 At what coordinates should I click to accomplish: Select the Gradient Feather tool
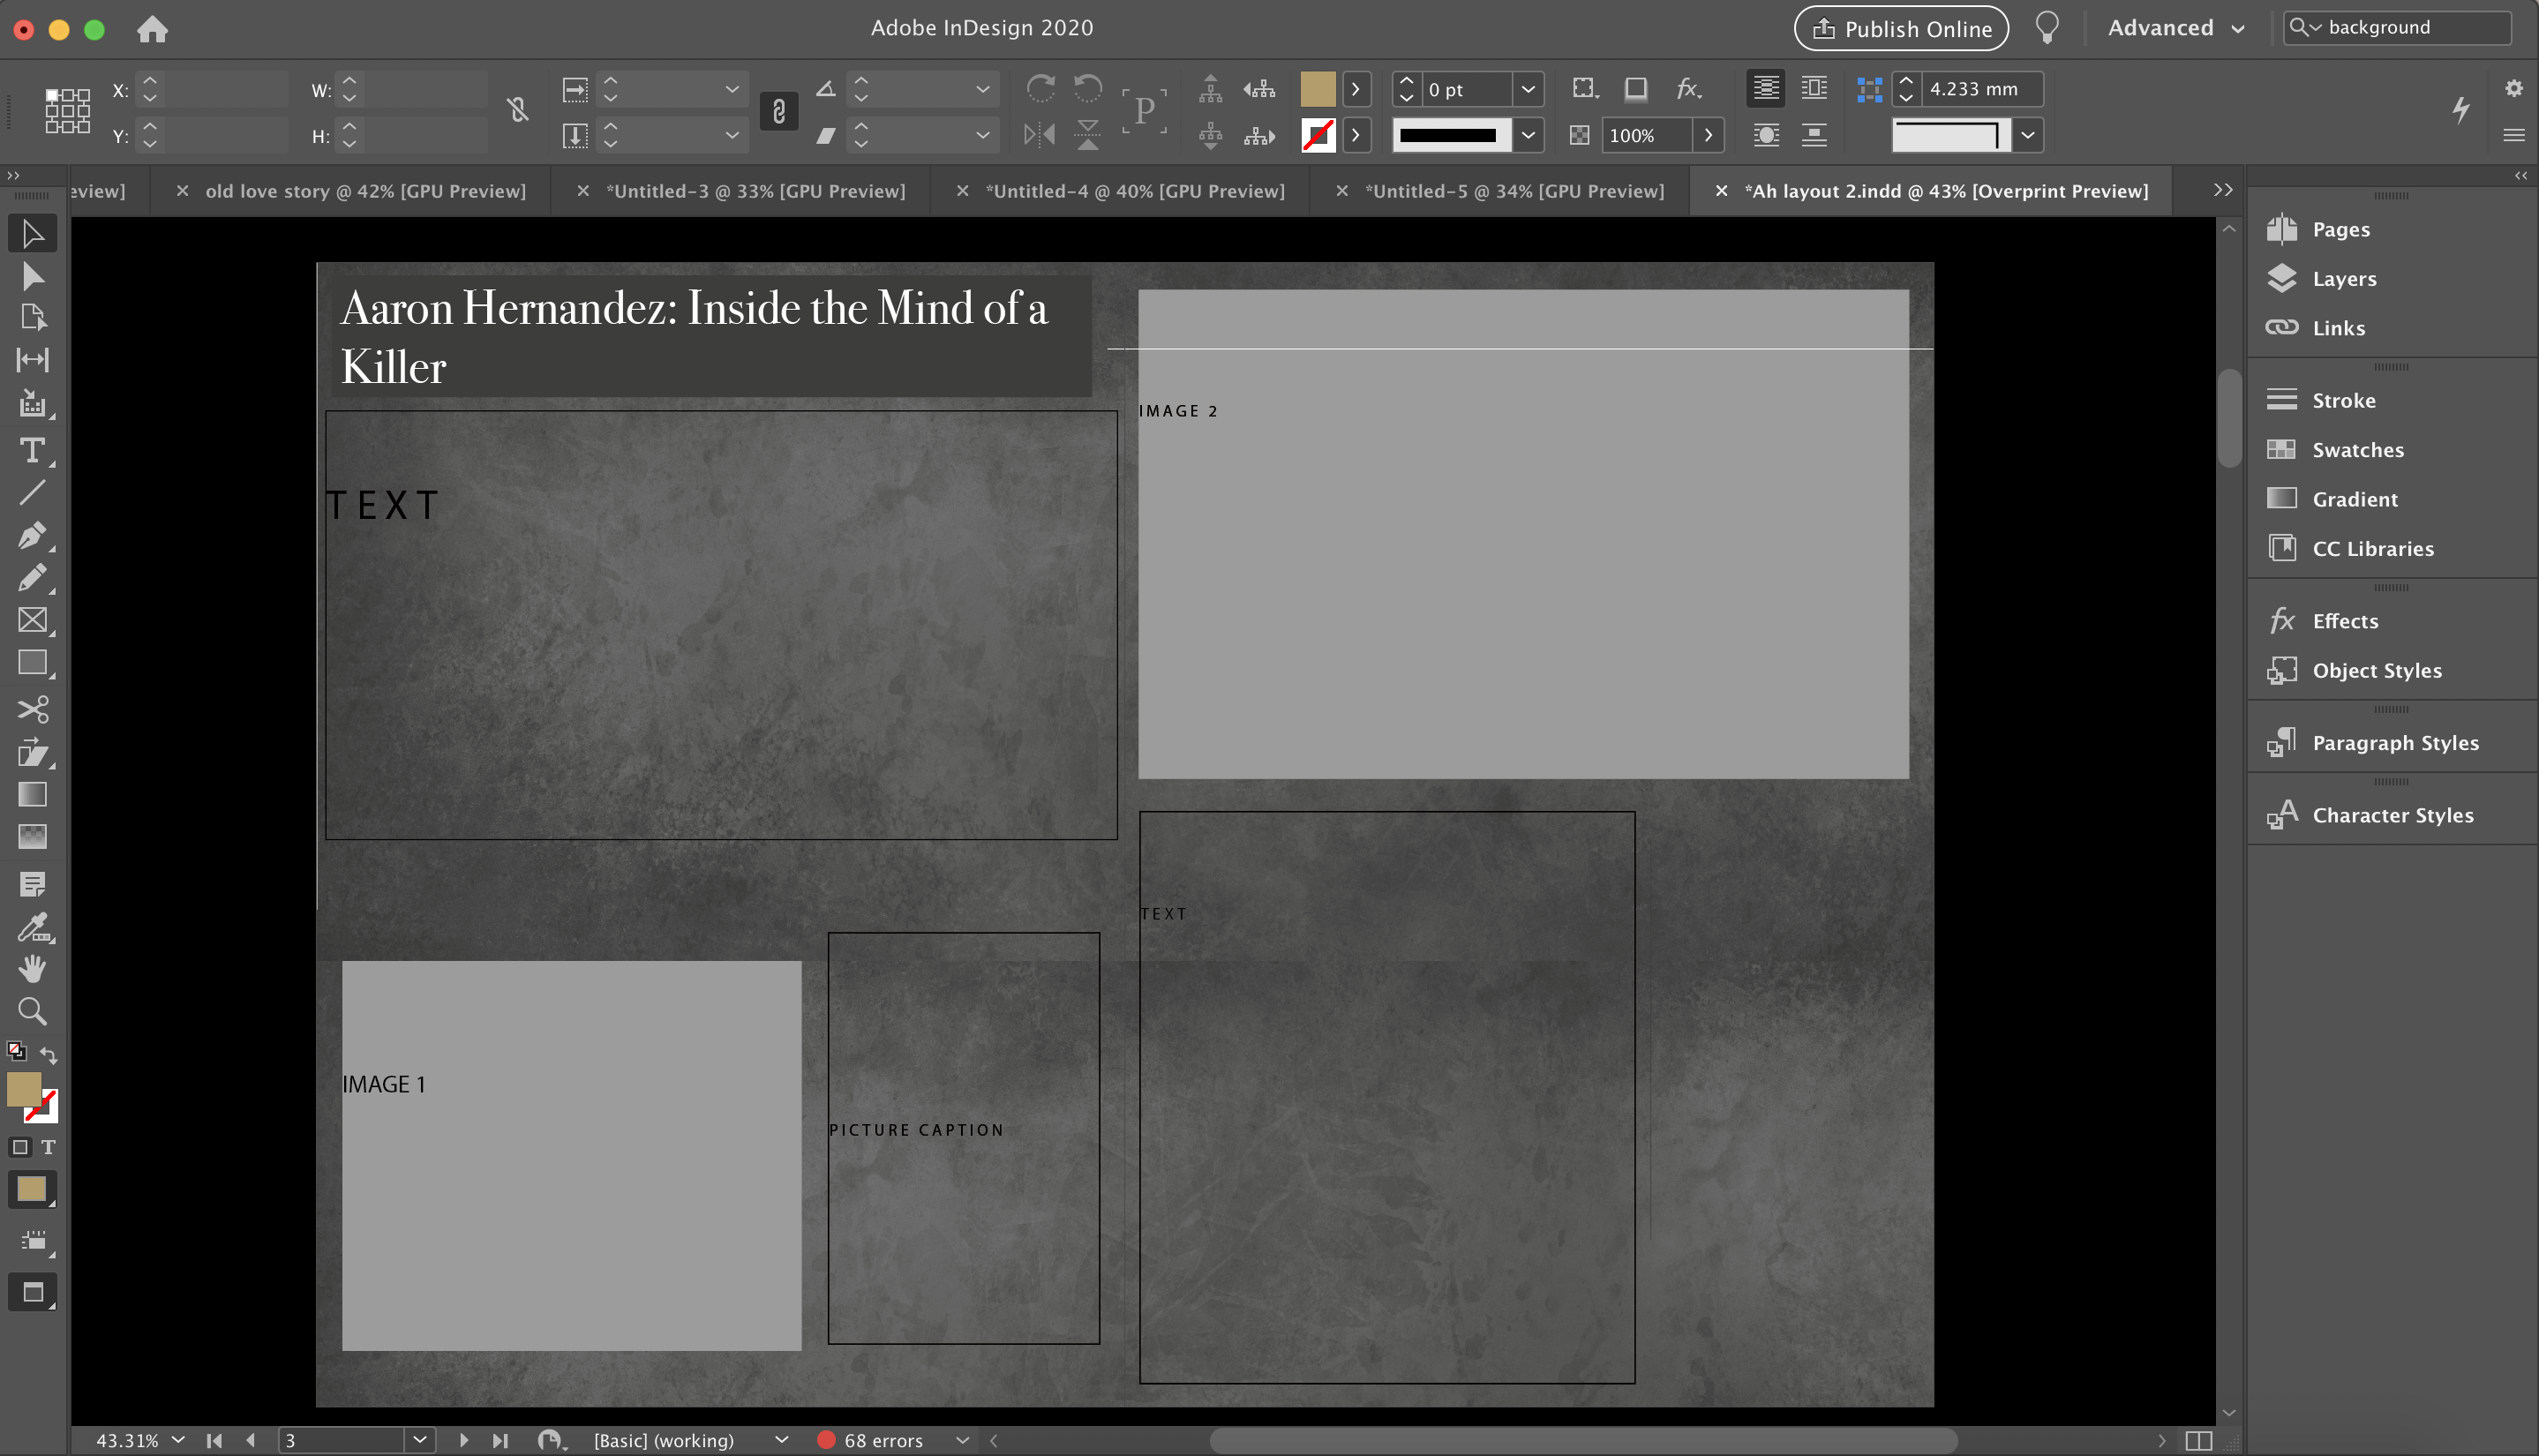click(x=32, y=836)
